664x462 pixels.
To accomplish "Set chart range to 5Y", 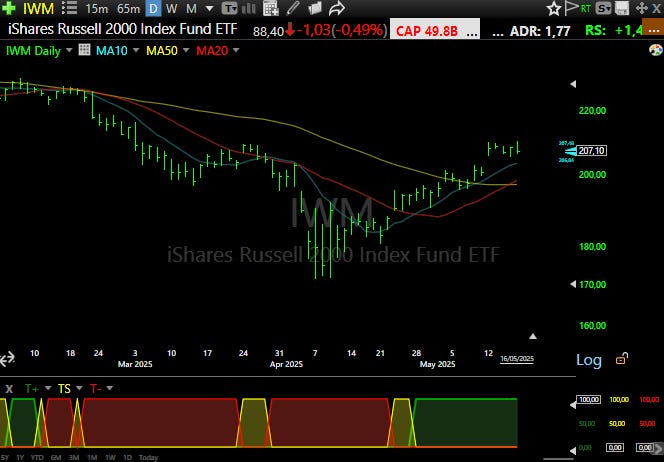I will point(5,457).
